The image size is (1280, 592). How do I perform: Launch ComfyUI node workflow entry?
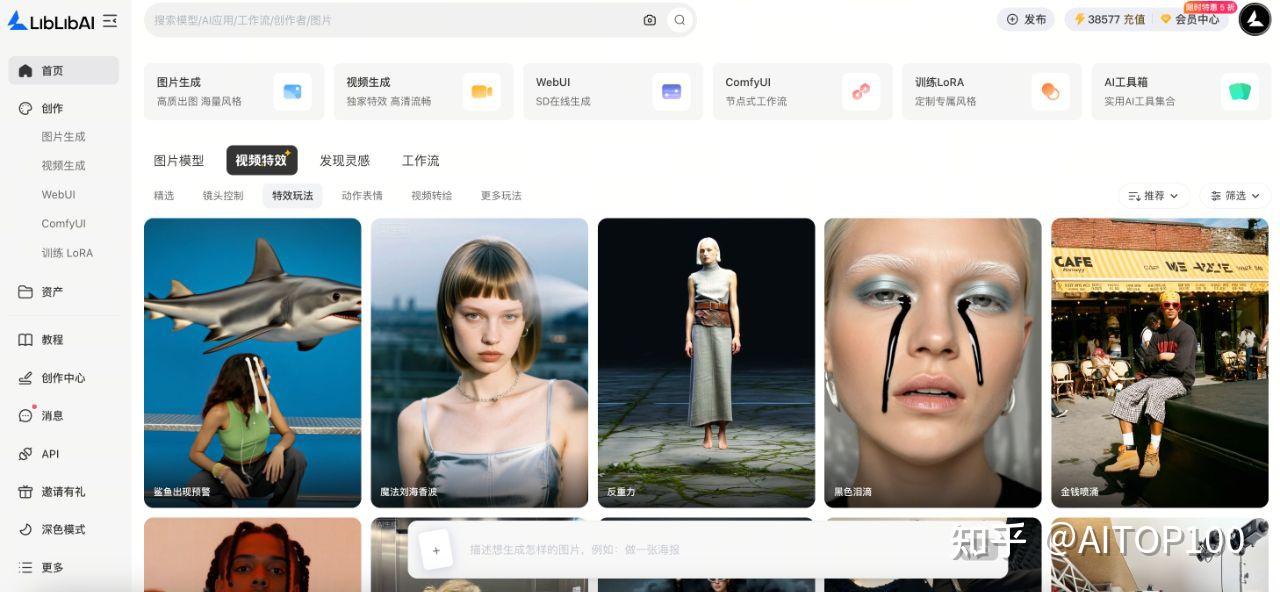point(800,91)
